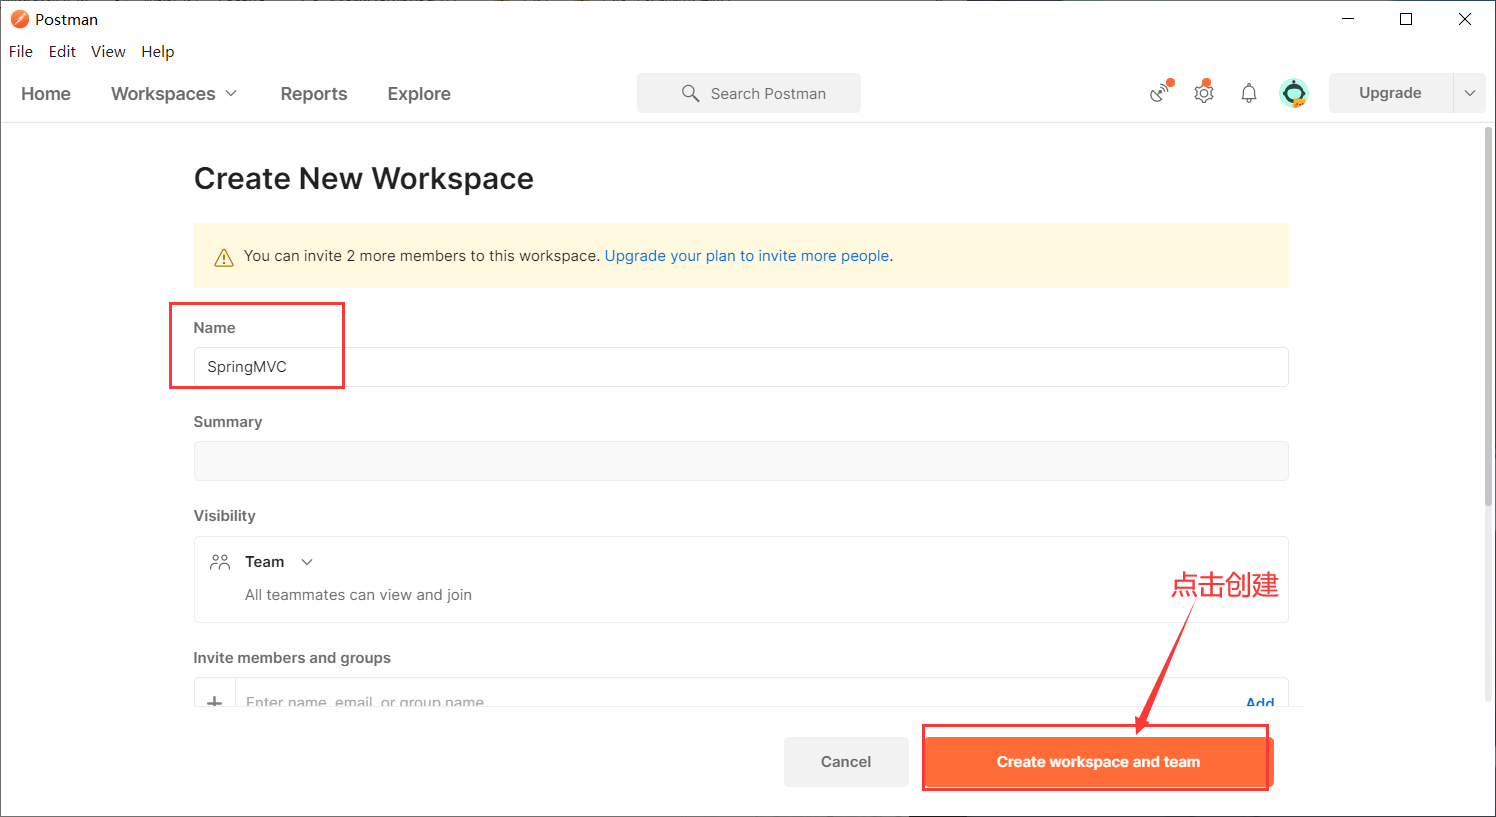
Task: Focus the workspace Name field
Action: click(741, 367)
